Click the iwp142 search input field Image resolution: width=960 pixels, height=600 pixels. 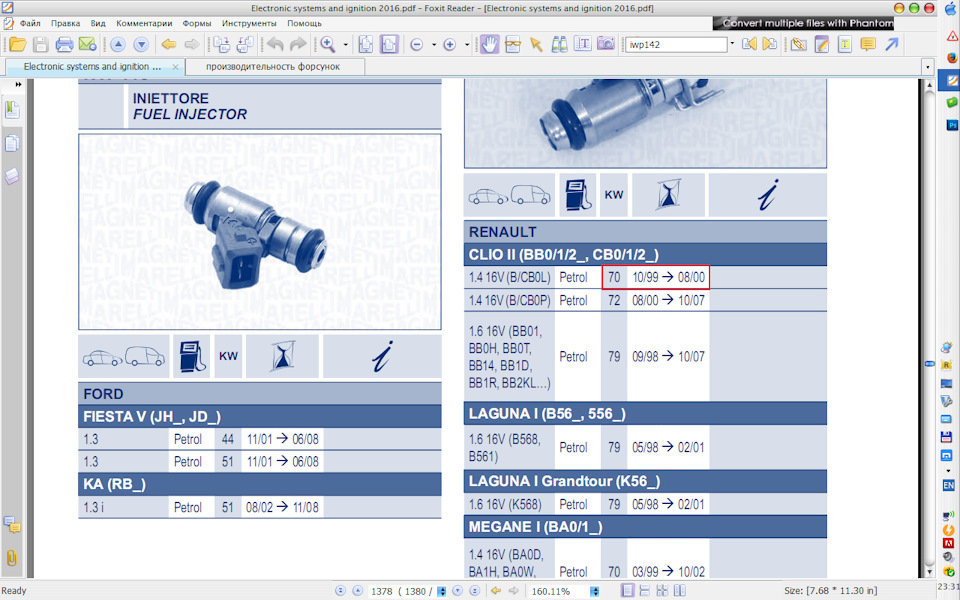click(x=675, y=45)
